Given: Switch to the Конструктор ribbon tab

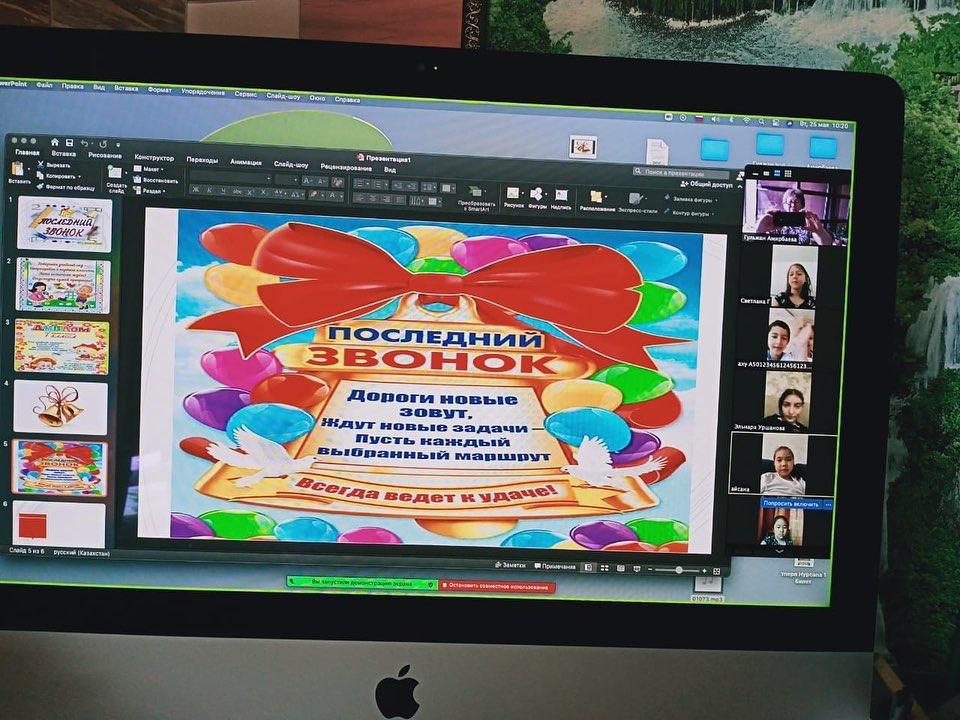Looking at the screenshot, I should point(154,157).
